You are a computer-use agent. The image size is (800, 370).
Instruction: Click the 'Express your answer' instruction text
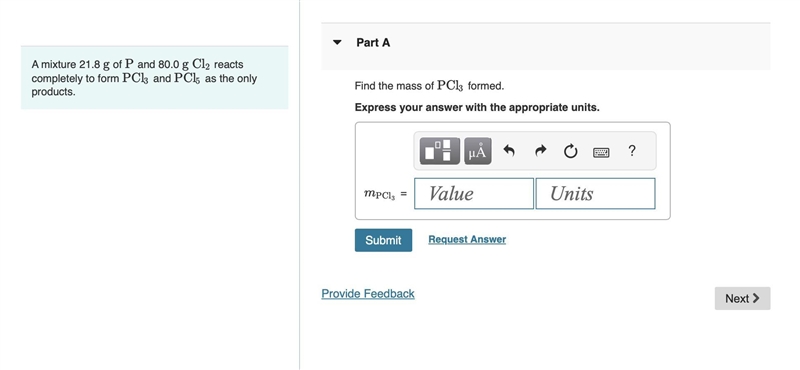(477, 108)
